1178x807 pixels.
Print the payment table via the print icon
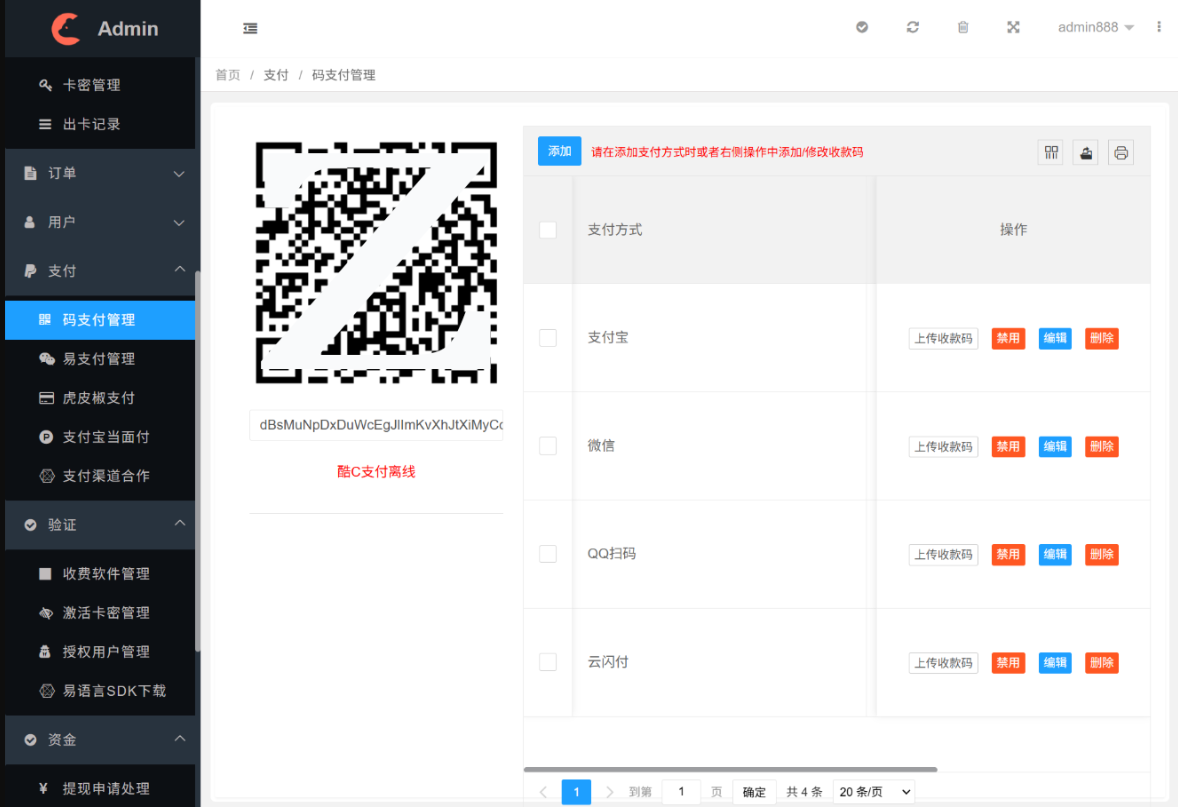(x=1120, y=152)
